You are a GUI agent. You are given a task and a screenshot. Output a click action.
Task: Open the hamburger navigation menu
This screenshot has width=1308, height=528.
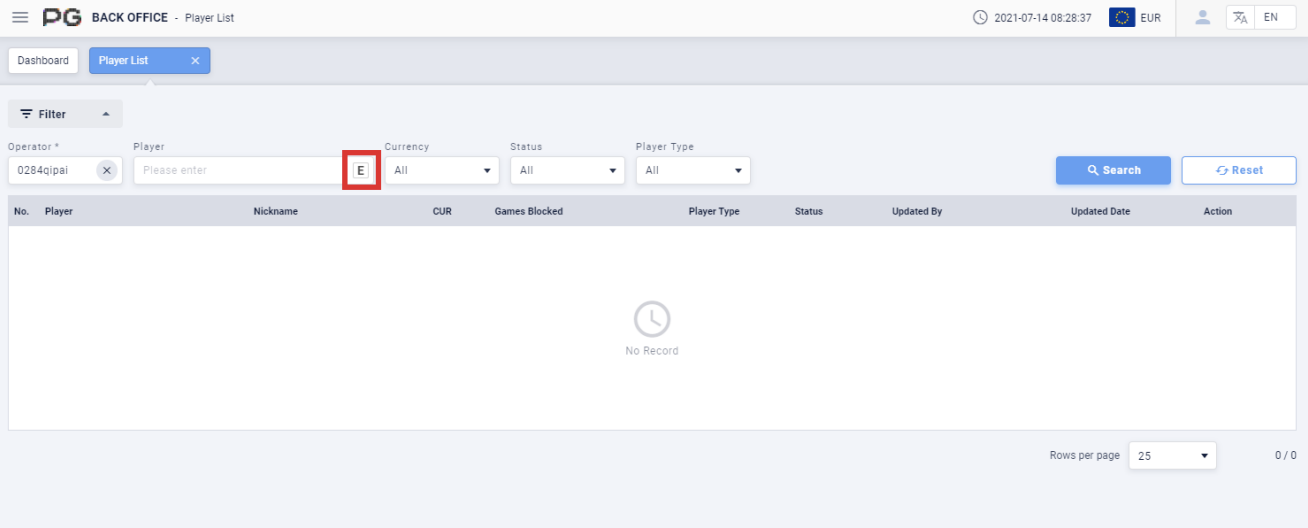[x=20, y=18]
